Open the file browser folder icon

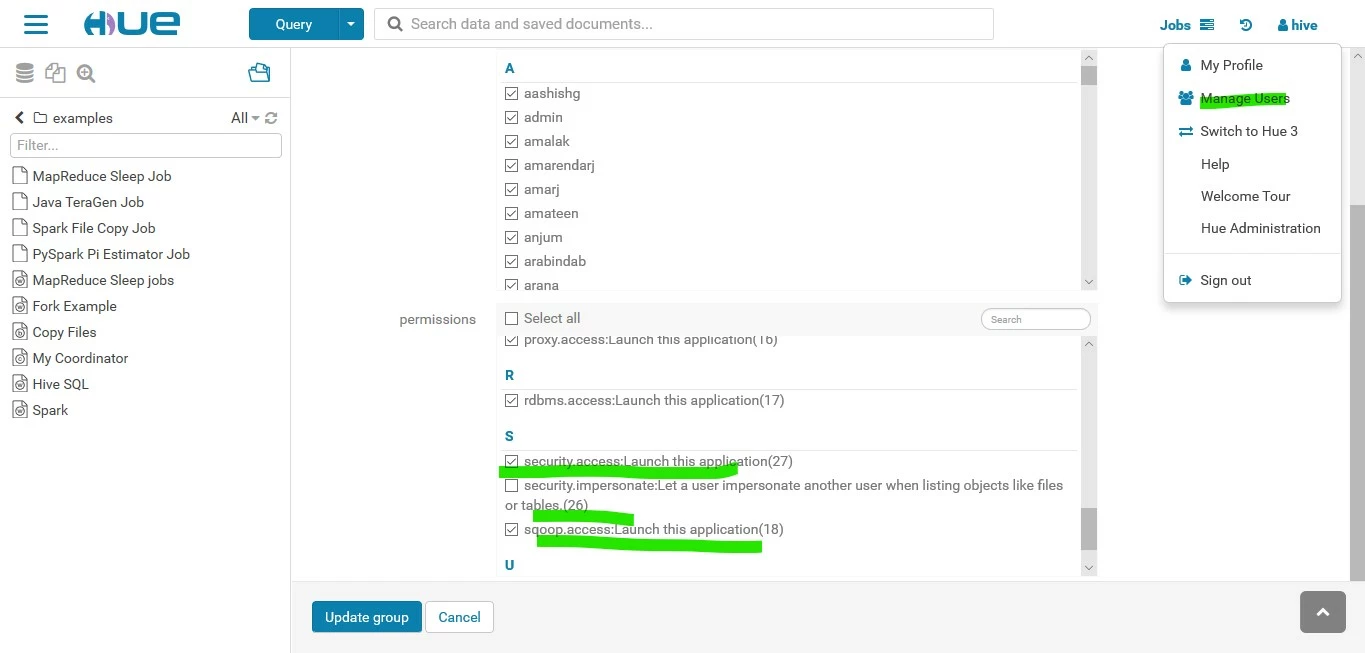coord(259,72)
